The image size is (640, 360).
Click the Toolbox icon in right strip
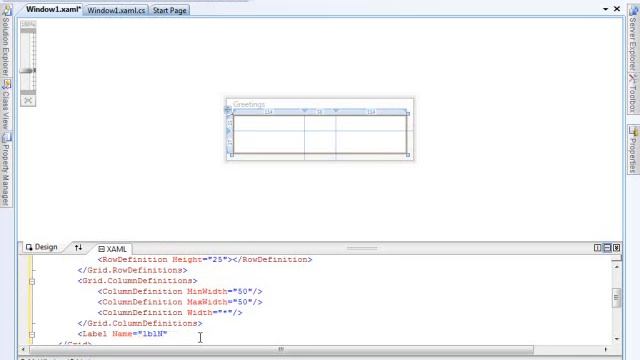633,78
